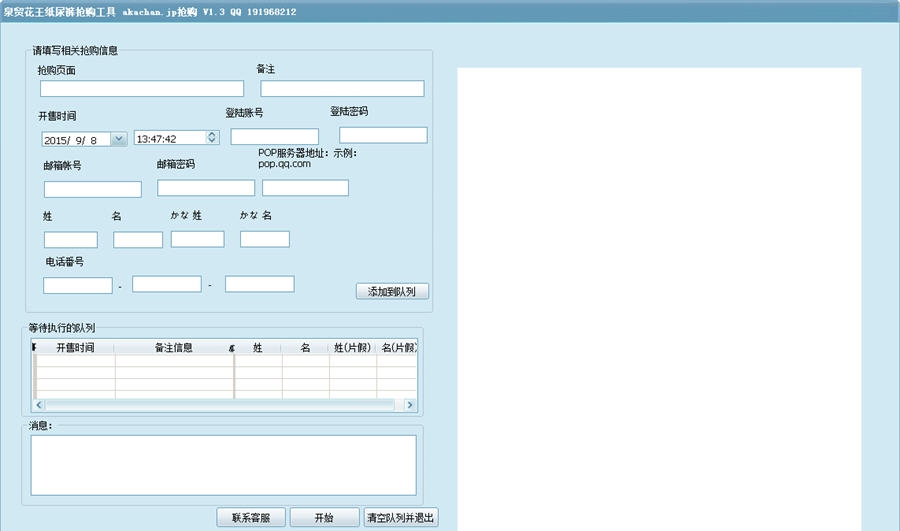This screenshot has height=531, width=900.
Task: Click the 登陆账号 input field
Action: (274, 137)
